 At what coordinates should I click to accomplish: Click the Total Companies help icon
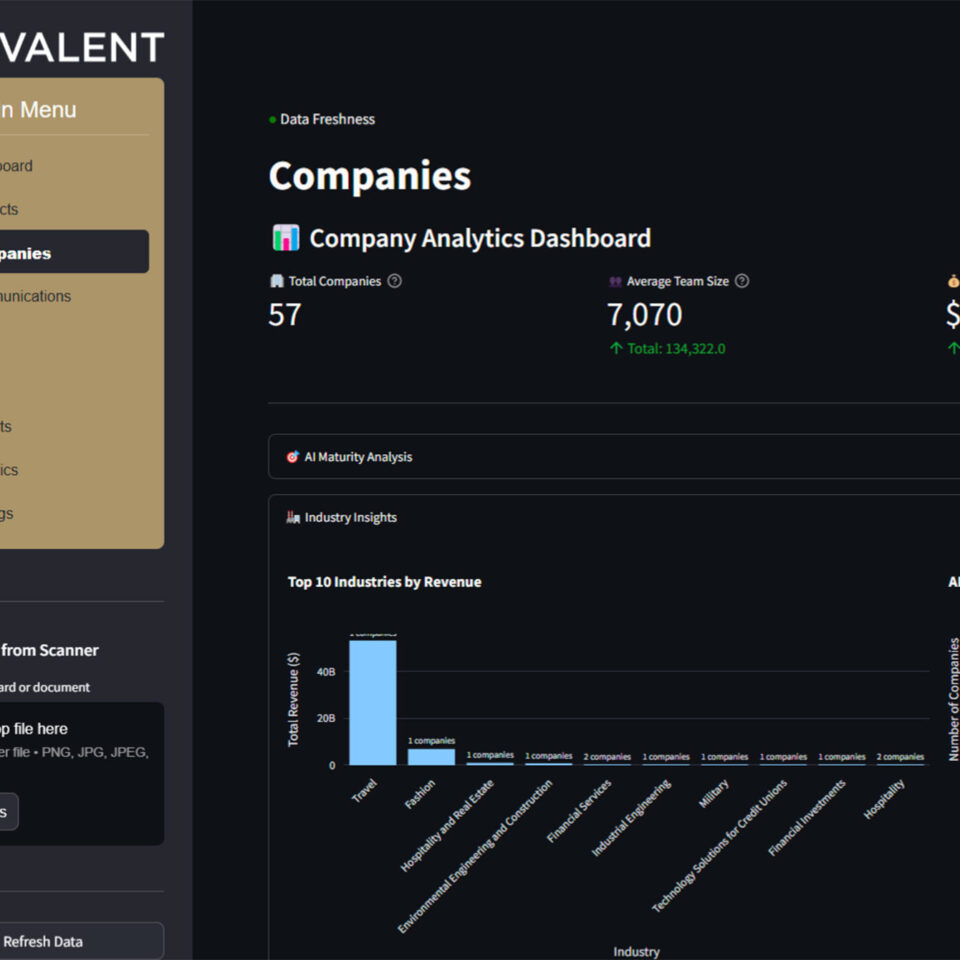tap(394, 282)
